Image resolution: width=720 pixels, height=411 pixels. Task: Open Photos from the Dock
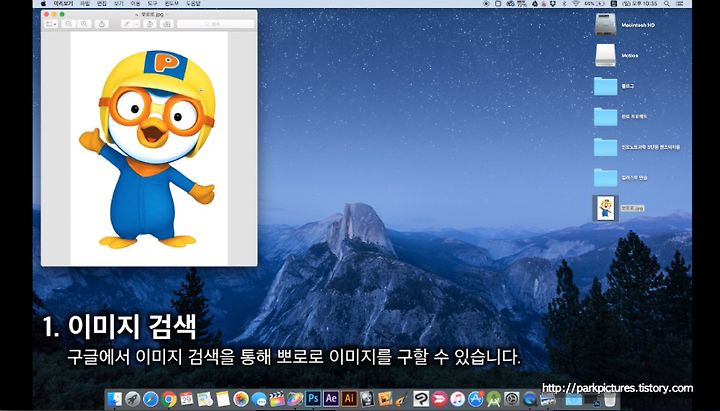[241, 399]
